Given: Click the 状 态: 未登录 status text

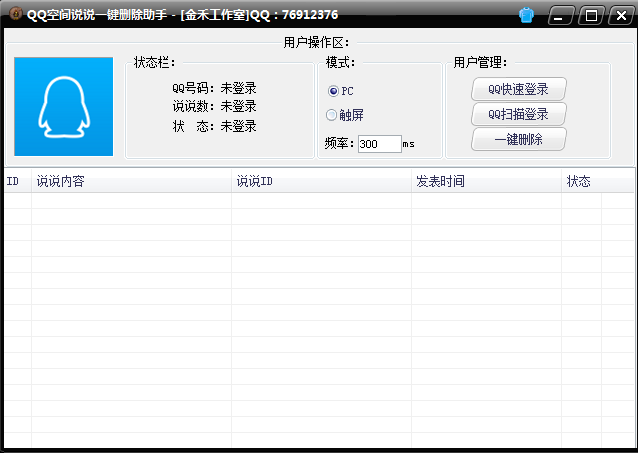Looking at the screenshot, I should click(x=214, y=126).
